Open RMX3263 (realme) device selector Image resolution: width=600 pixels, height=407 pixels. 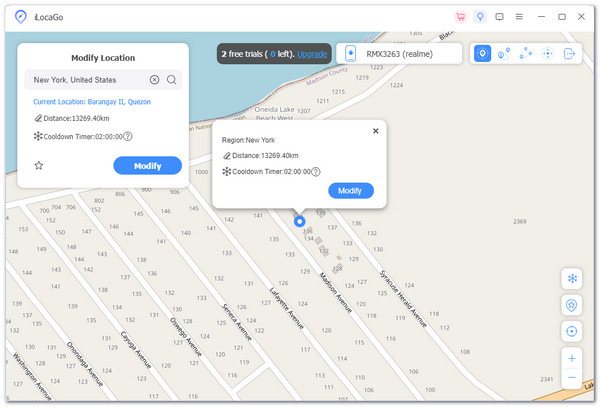pos(399,54)
